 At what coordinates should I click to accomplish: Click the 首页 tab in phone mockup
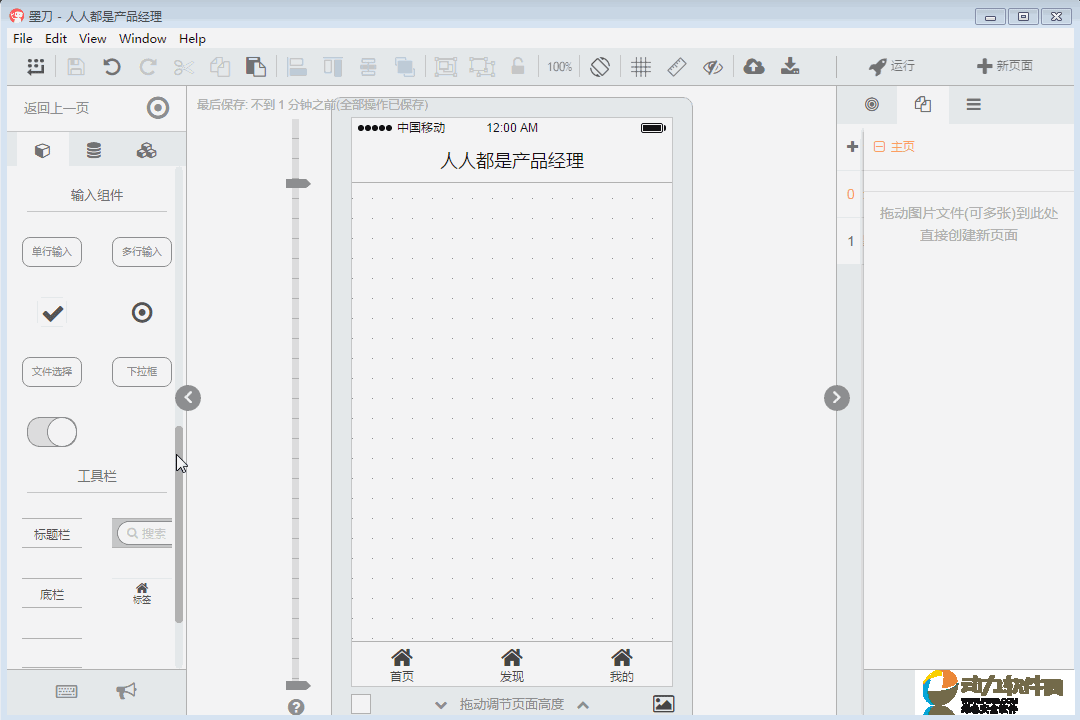pos(402,666)
